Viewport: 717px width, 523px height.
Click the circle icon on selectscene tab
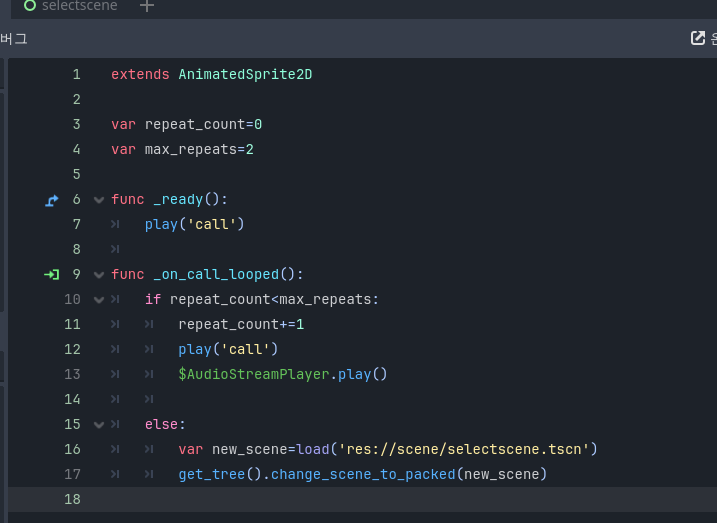30,5
